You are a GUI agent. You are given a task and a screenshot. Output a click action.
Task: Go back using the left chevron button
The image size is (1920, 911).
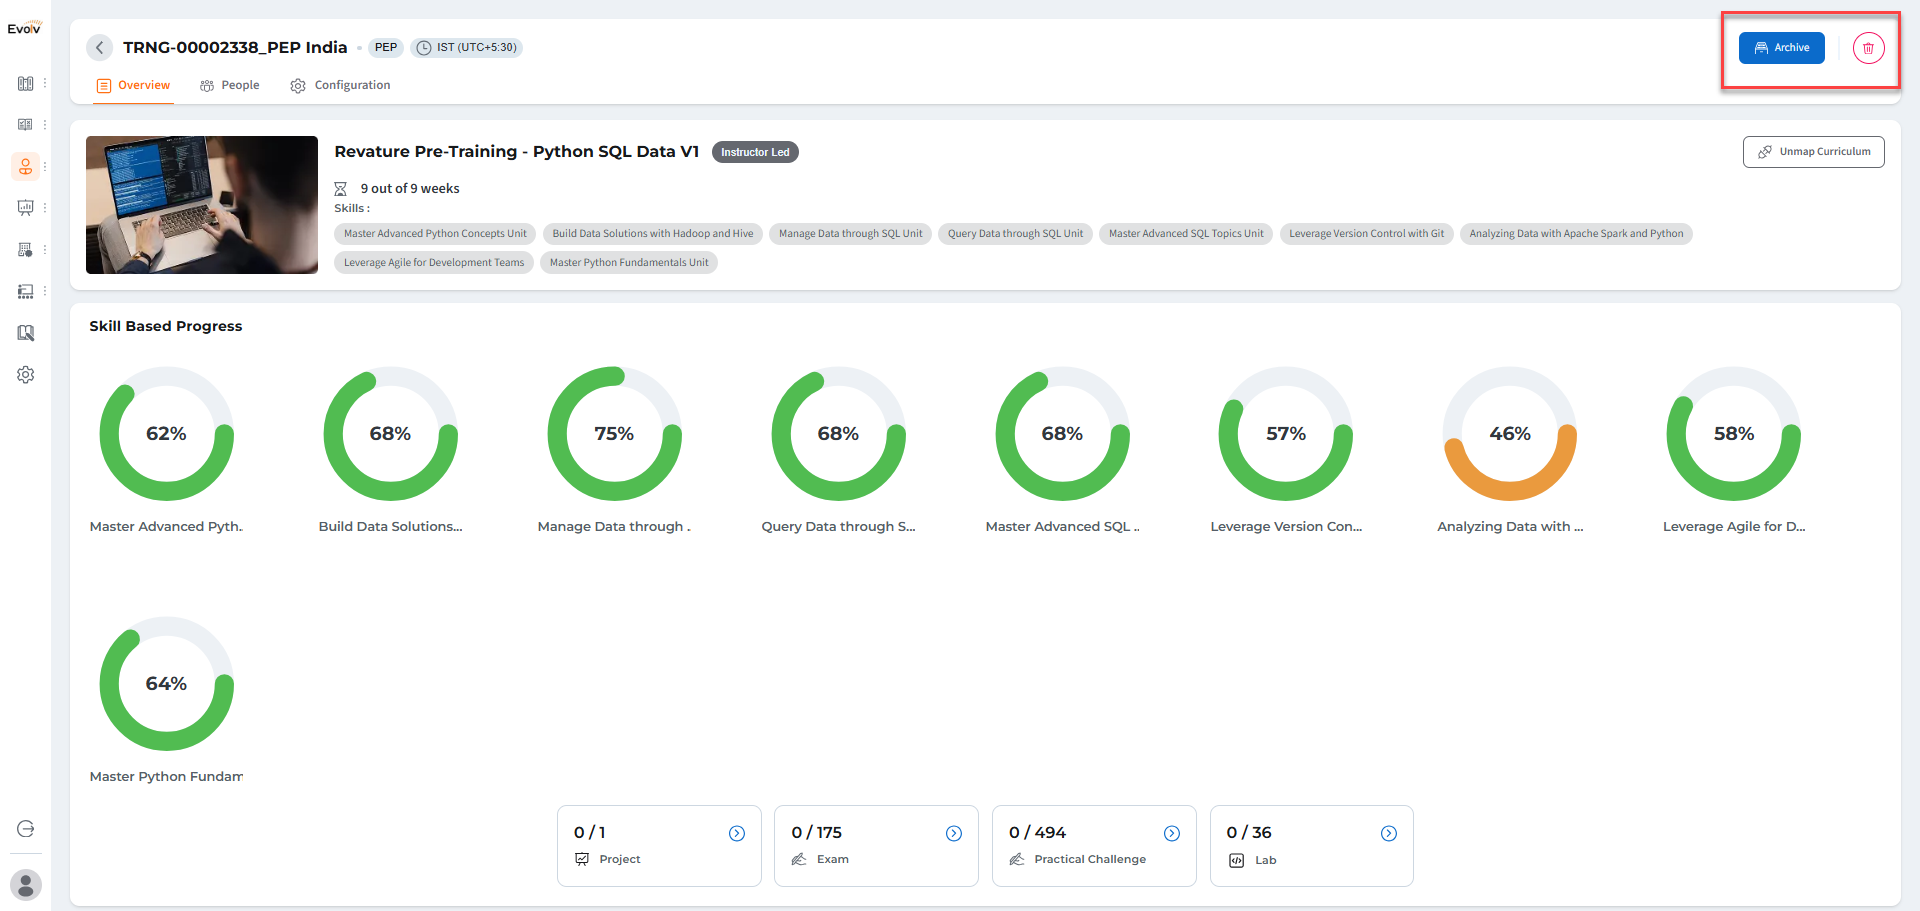coord(99,48)
